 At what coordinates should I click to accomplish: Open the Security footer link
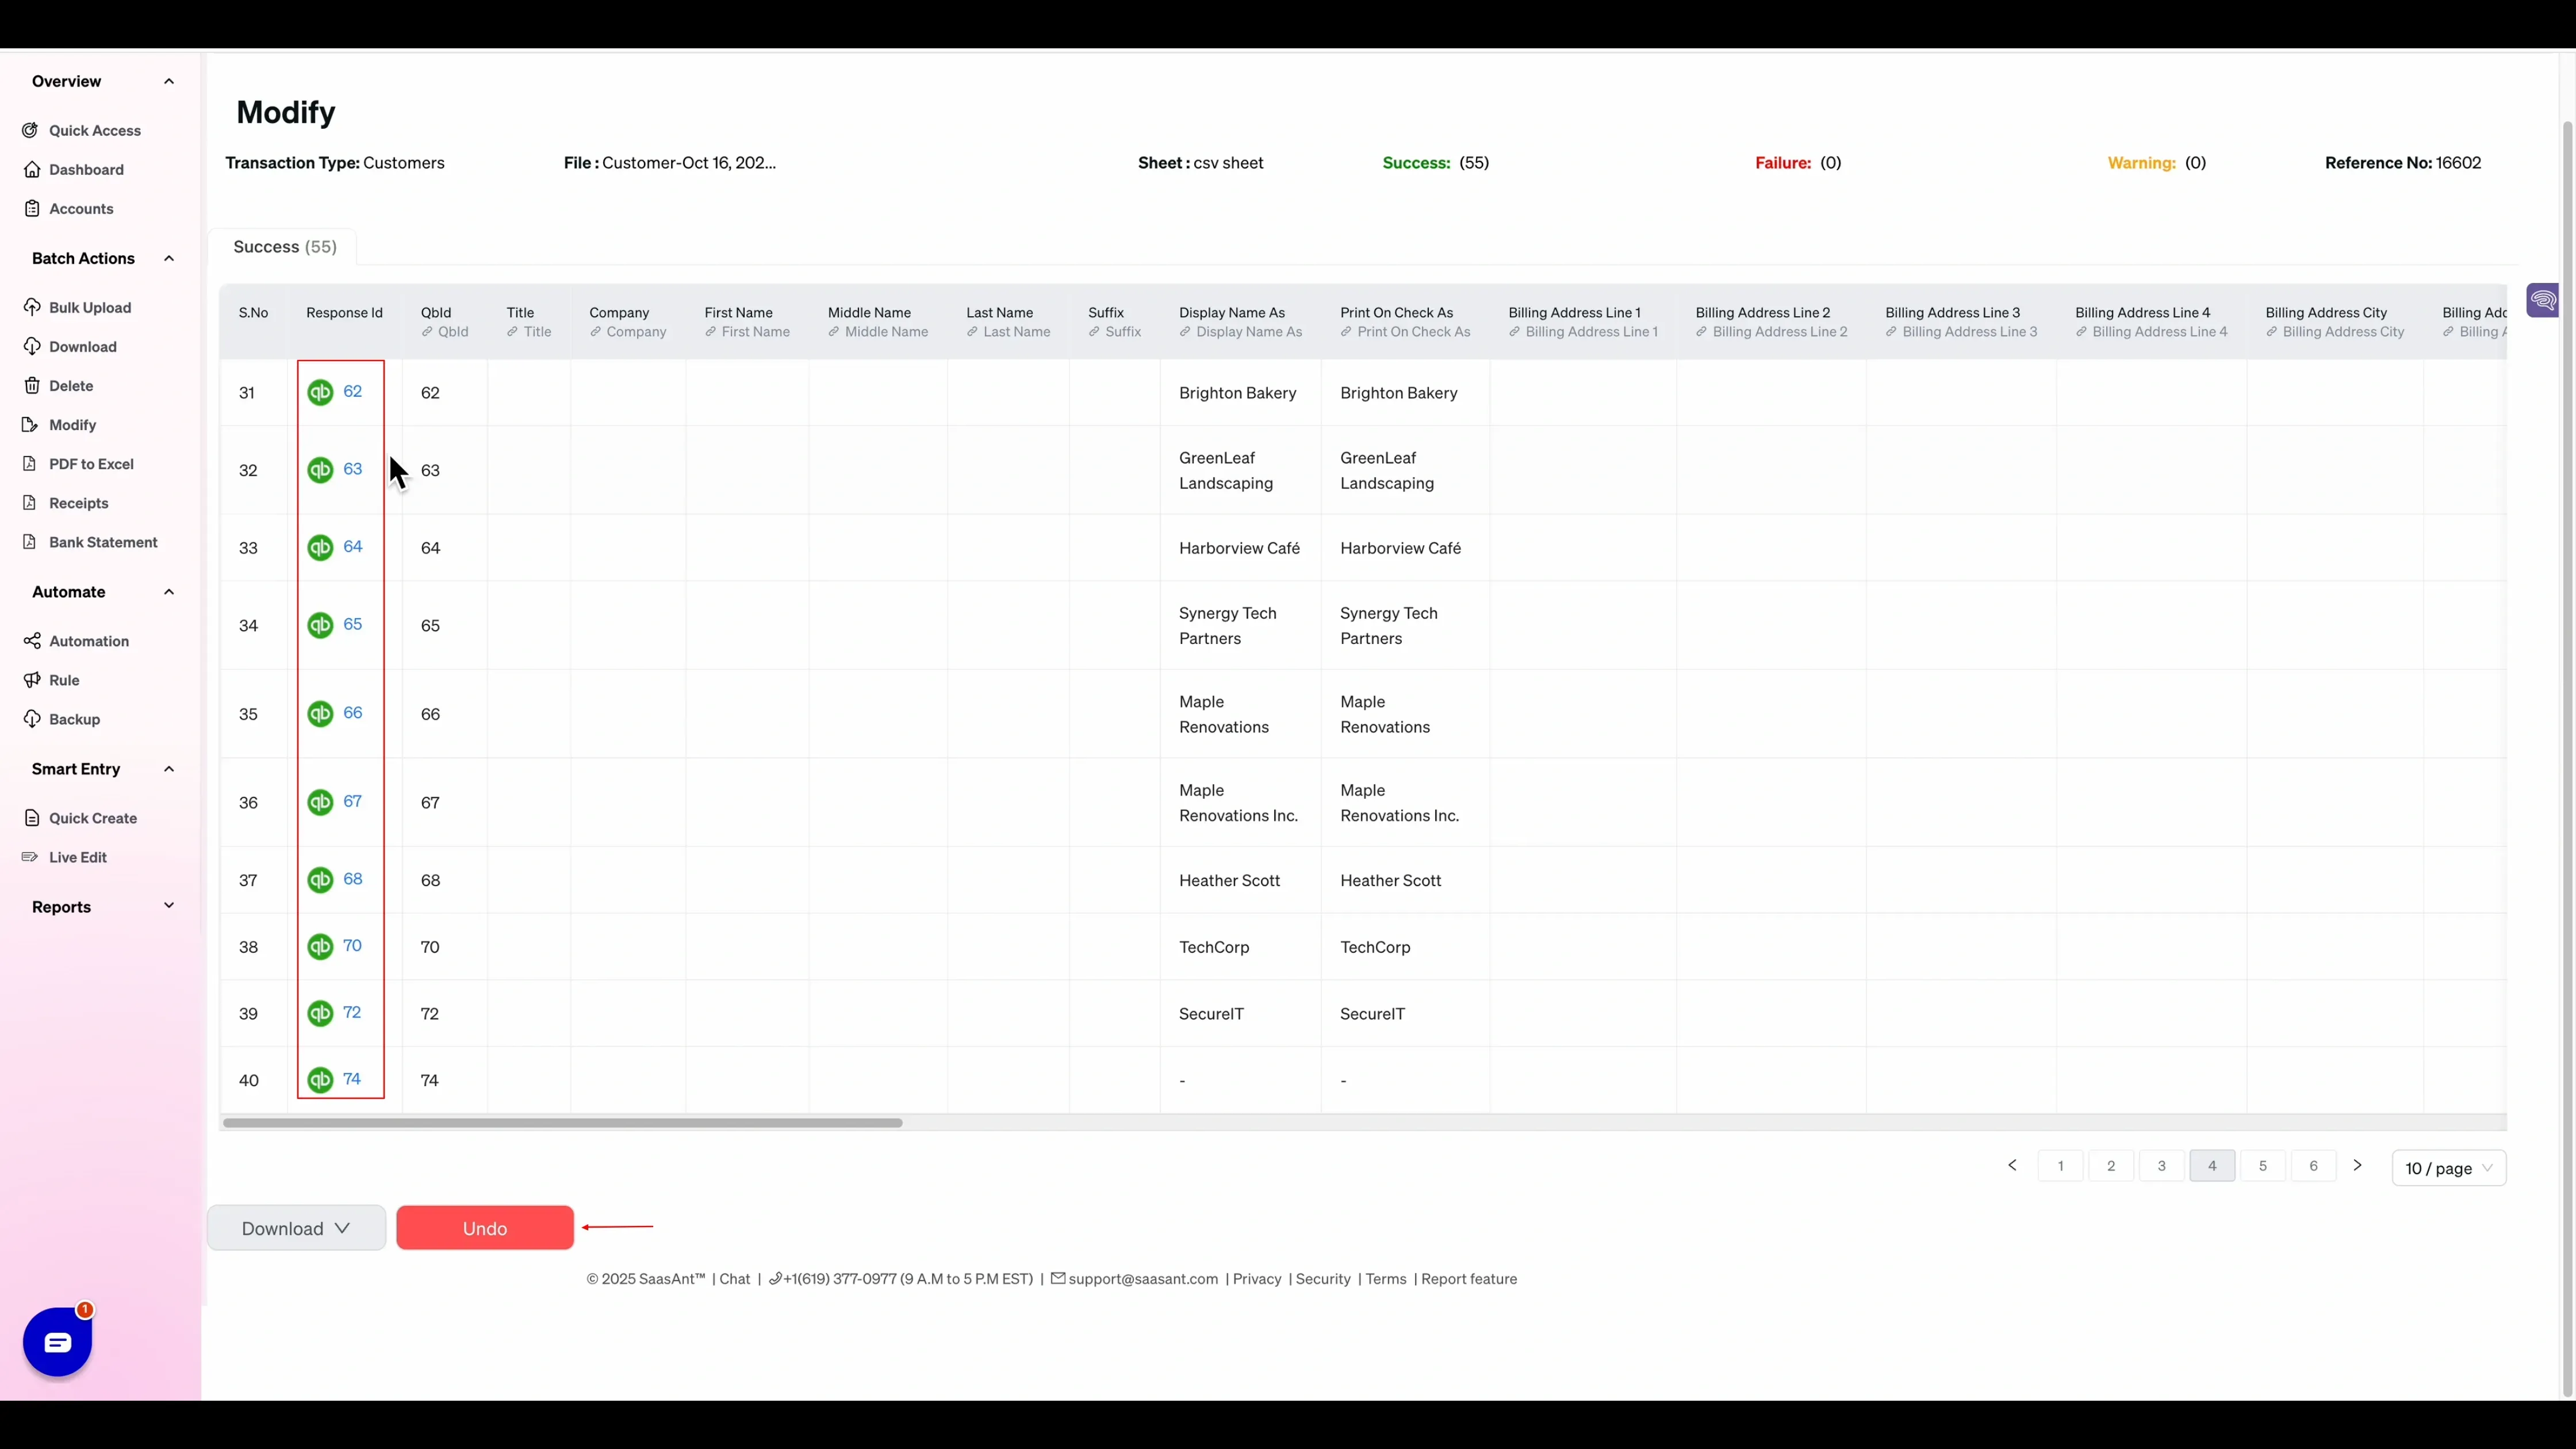1323,1279
